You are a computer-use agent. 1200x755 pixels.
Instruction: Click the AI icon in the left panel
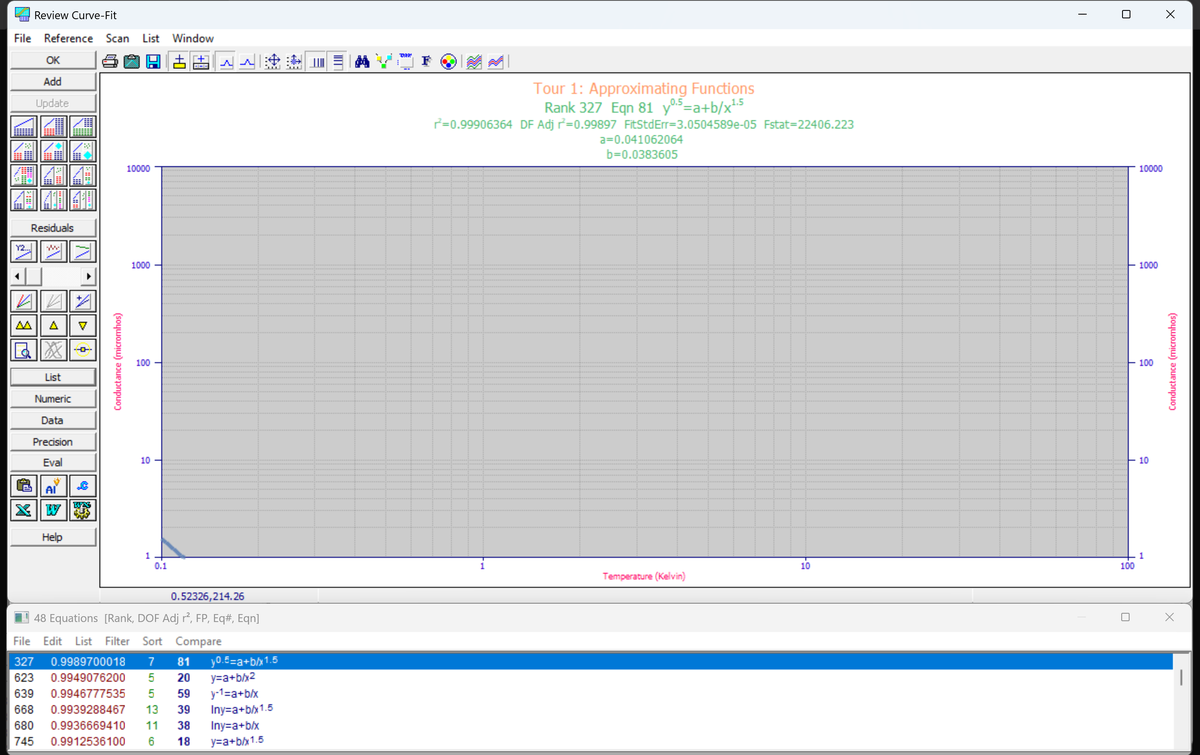pos(52,487)
